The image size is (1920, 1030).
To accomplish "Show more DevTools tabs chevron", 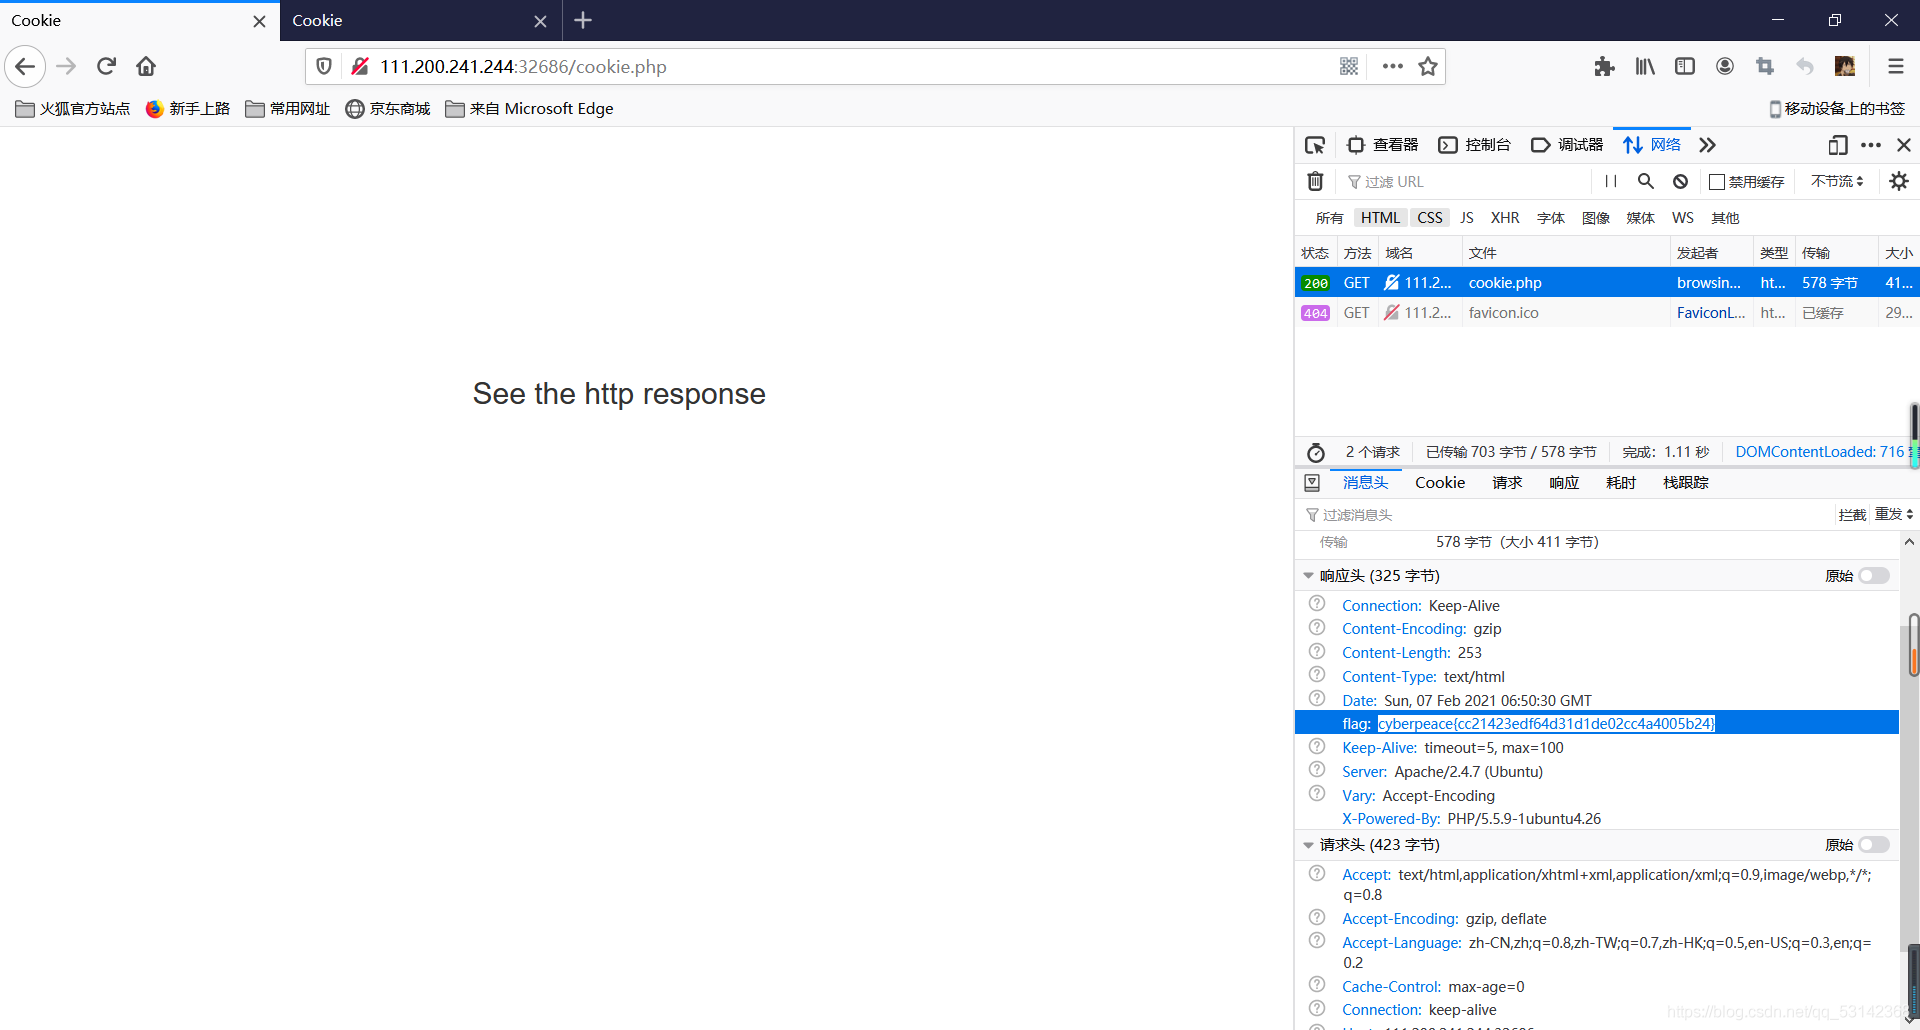I will [x=1707, y=145].
